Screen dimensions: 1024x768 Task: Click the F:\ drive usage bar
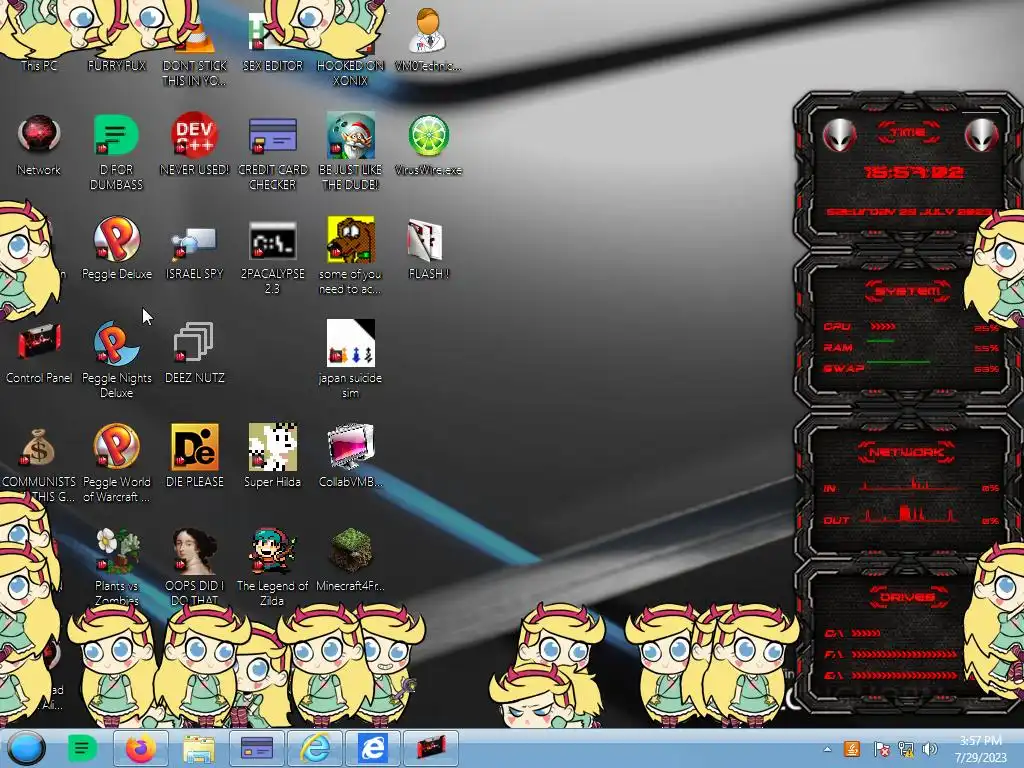coord(904,654)
